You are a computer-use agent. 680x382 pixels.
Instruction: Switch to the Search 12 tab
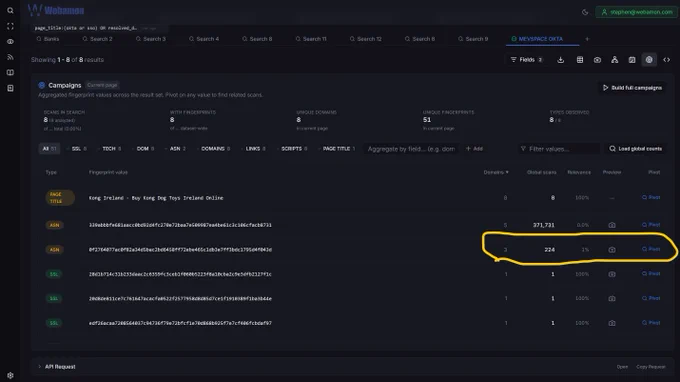click(366, 39)
